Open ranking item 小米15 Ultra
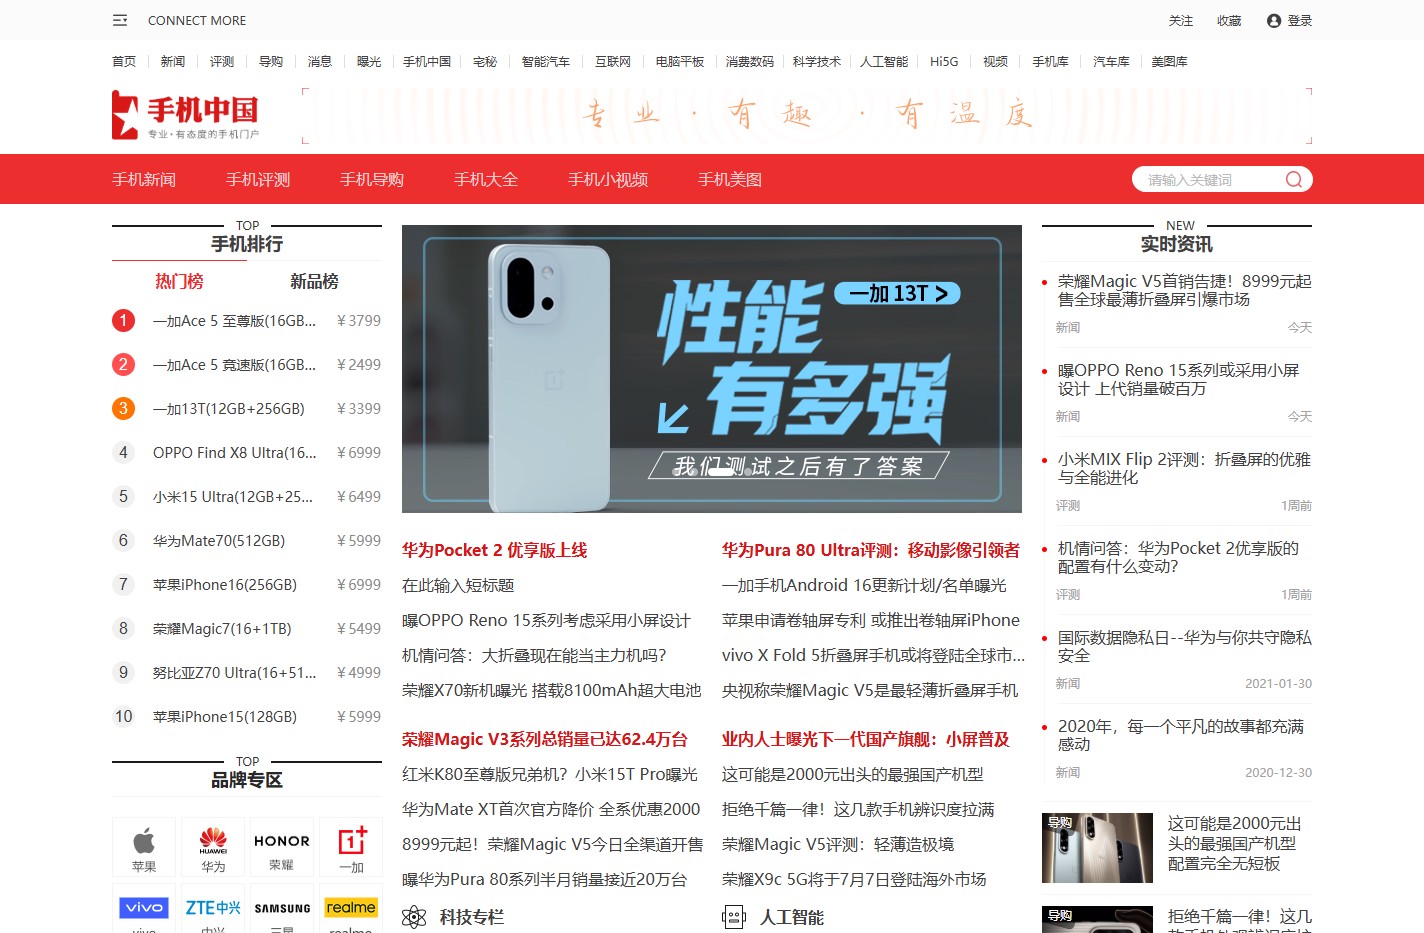Image resolution: width=1424 pixels, height=933 pixels. point(233,497)
